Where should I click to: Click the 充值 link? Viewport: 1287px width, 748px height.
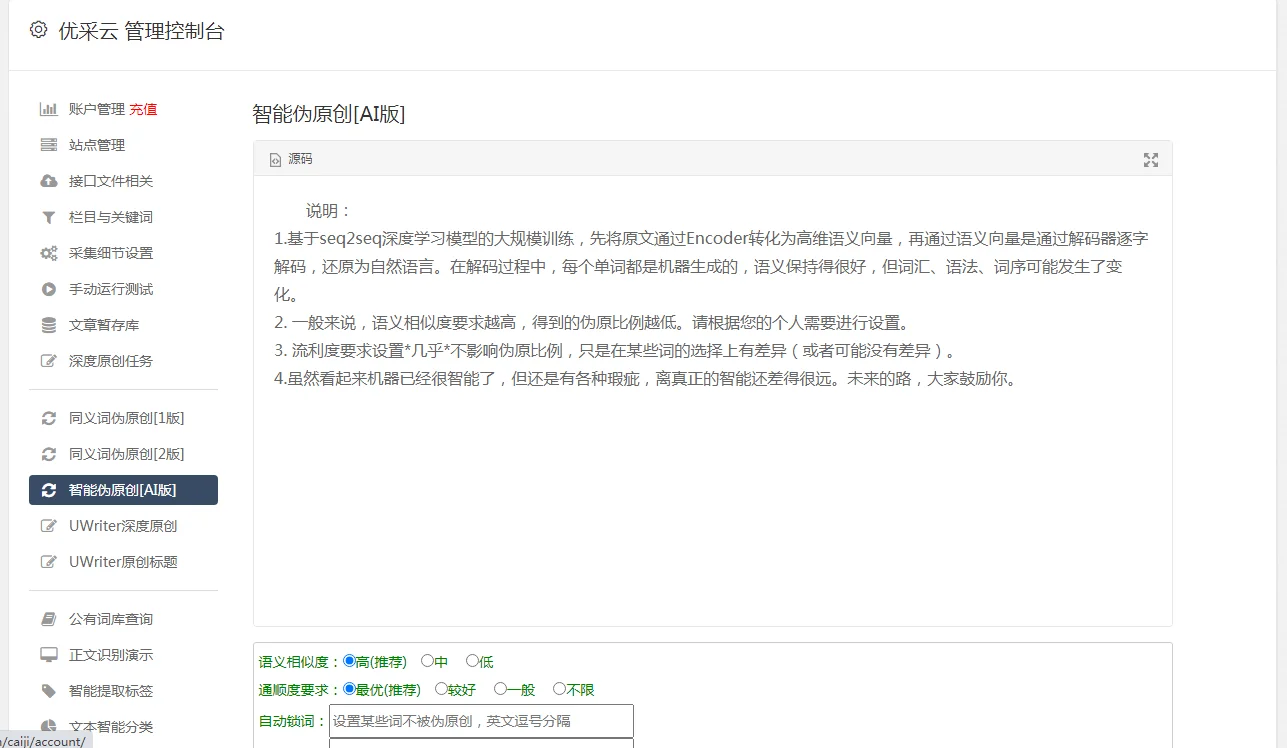point(143,108)
